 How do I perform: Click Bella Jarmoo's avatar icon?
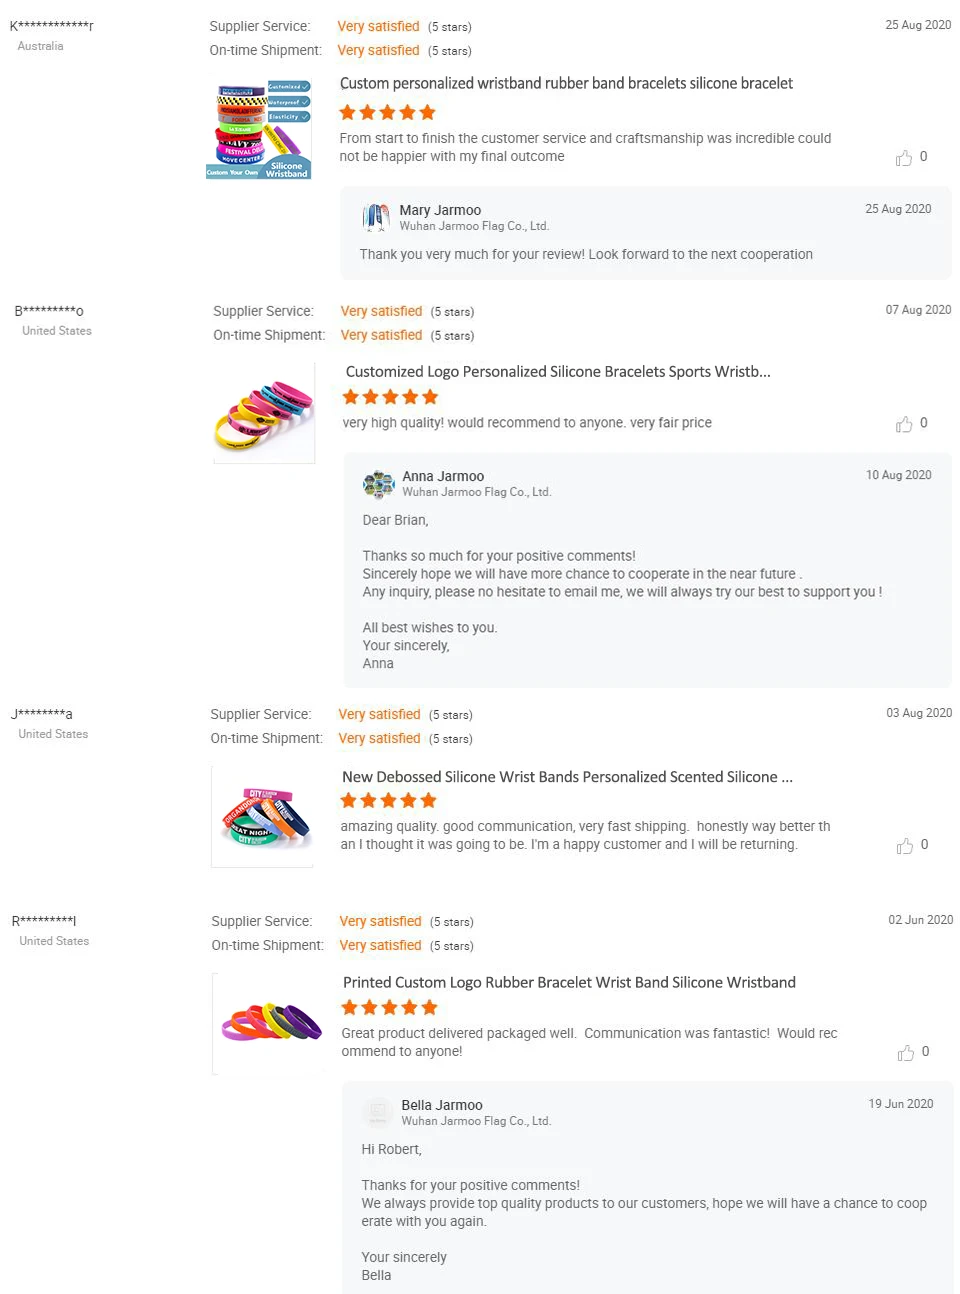pyautogui.click(x=378, y=1112)
